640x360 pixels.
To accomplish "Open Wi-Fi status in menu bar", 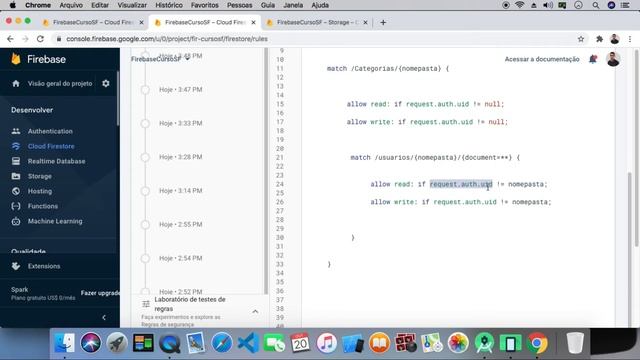I will pyautogui.click(x=520, y=5).
